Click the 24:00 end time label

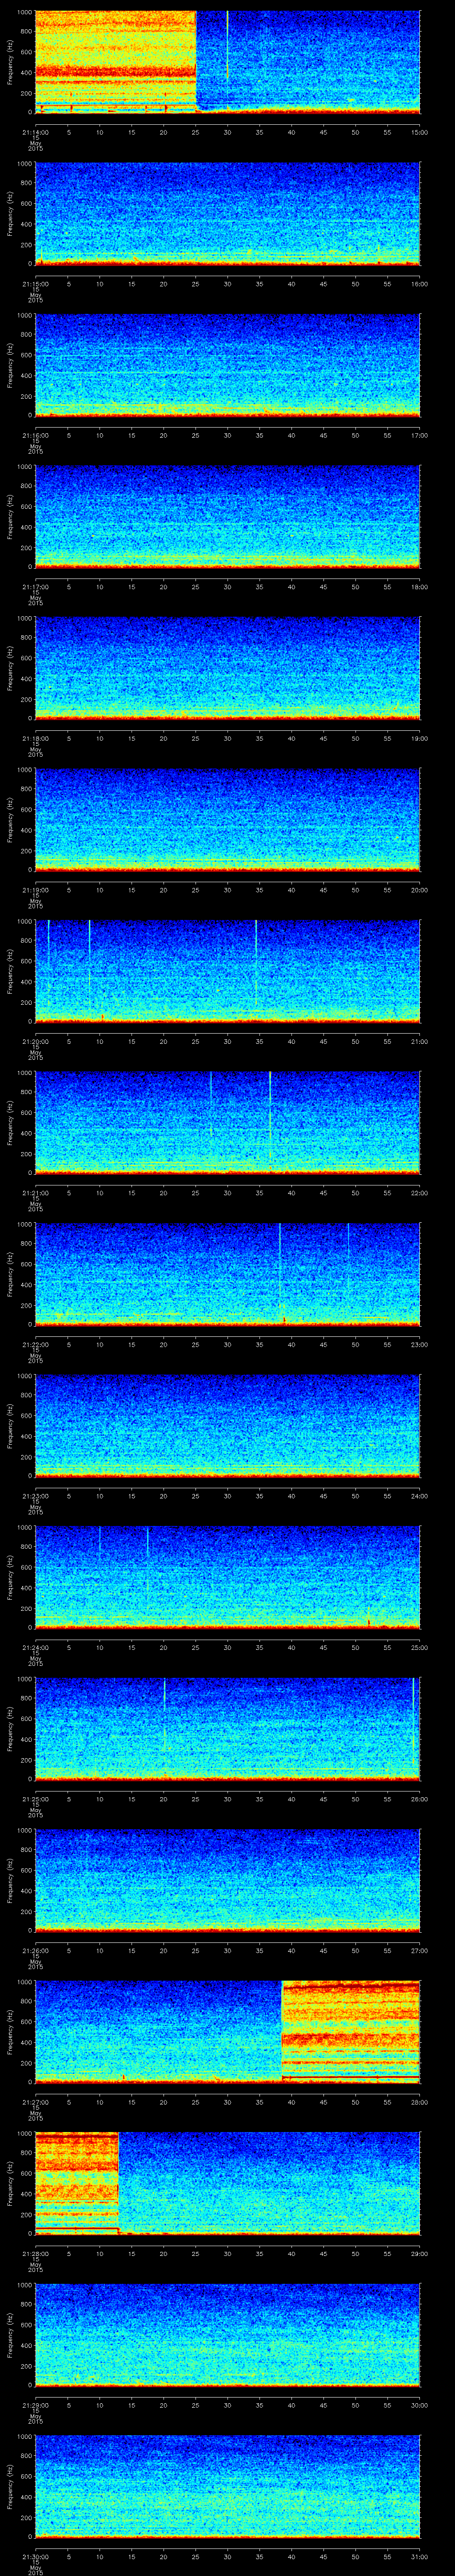(x=420, y=1496)
